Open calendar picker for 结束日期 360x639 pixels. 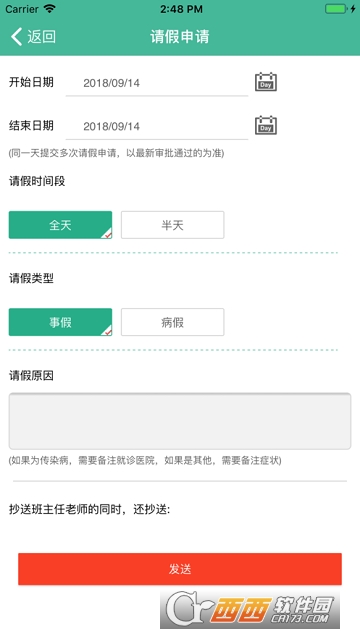tap(266, 125)
